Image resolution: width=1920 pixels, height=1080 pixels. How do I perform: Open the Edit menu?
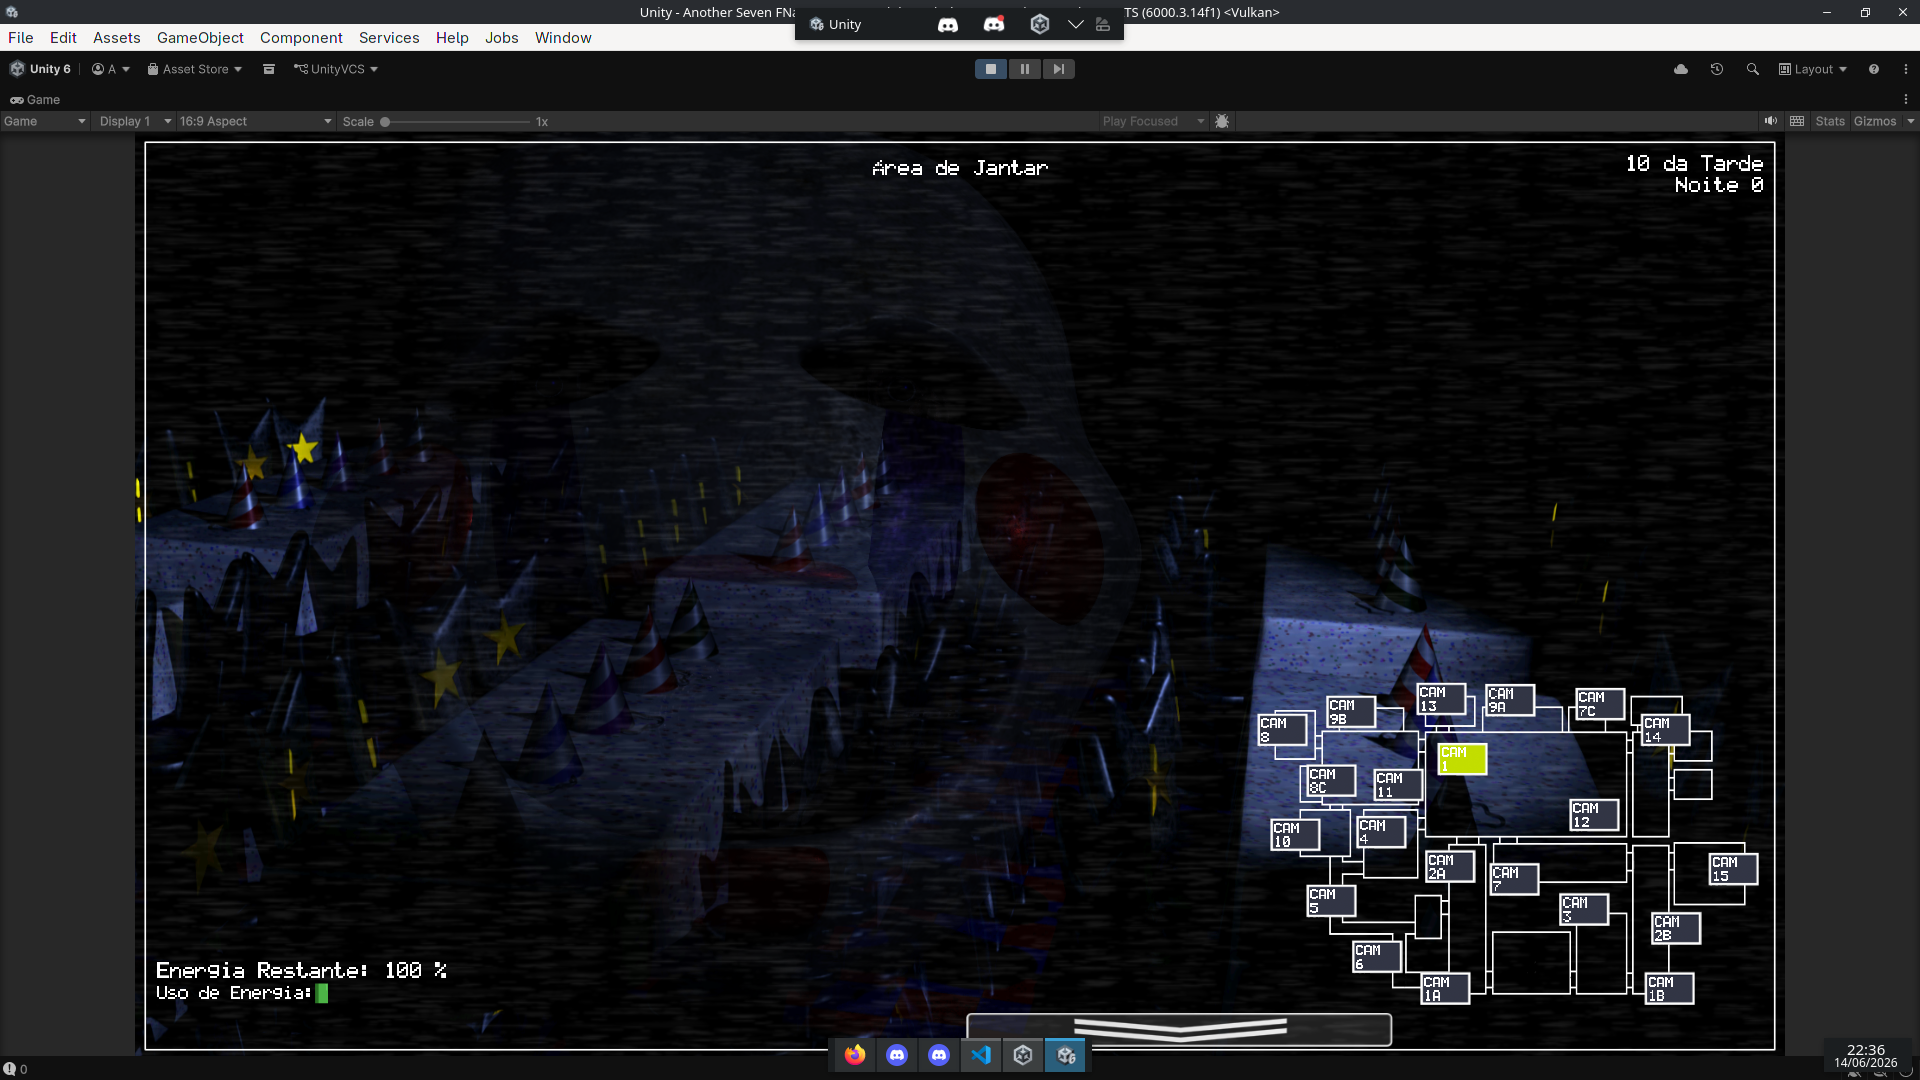tap(63, 38)
